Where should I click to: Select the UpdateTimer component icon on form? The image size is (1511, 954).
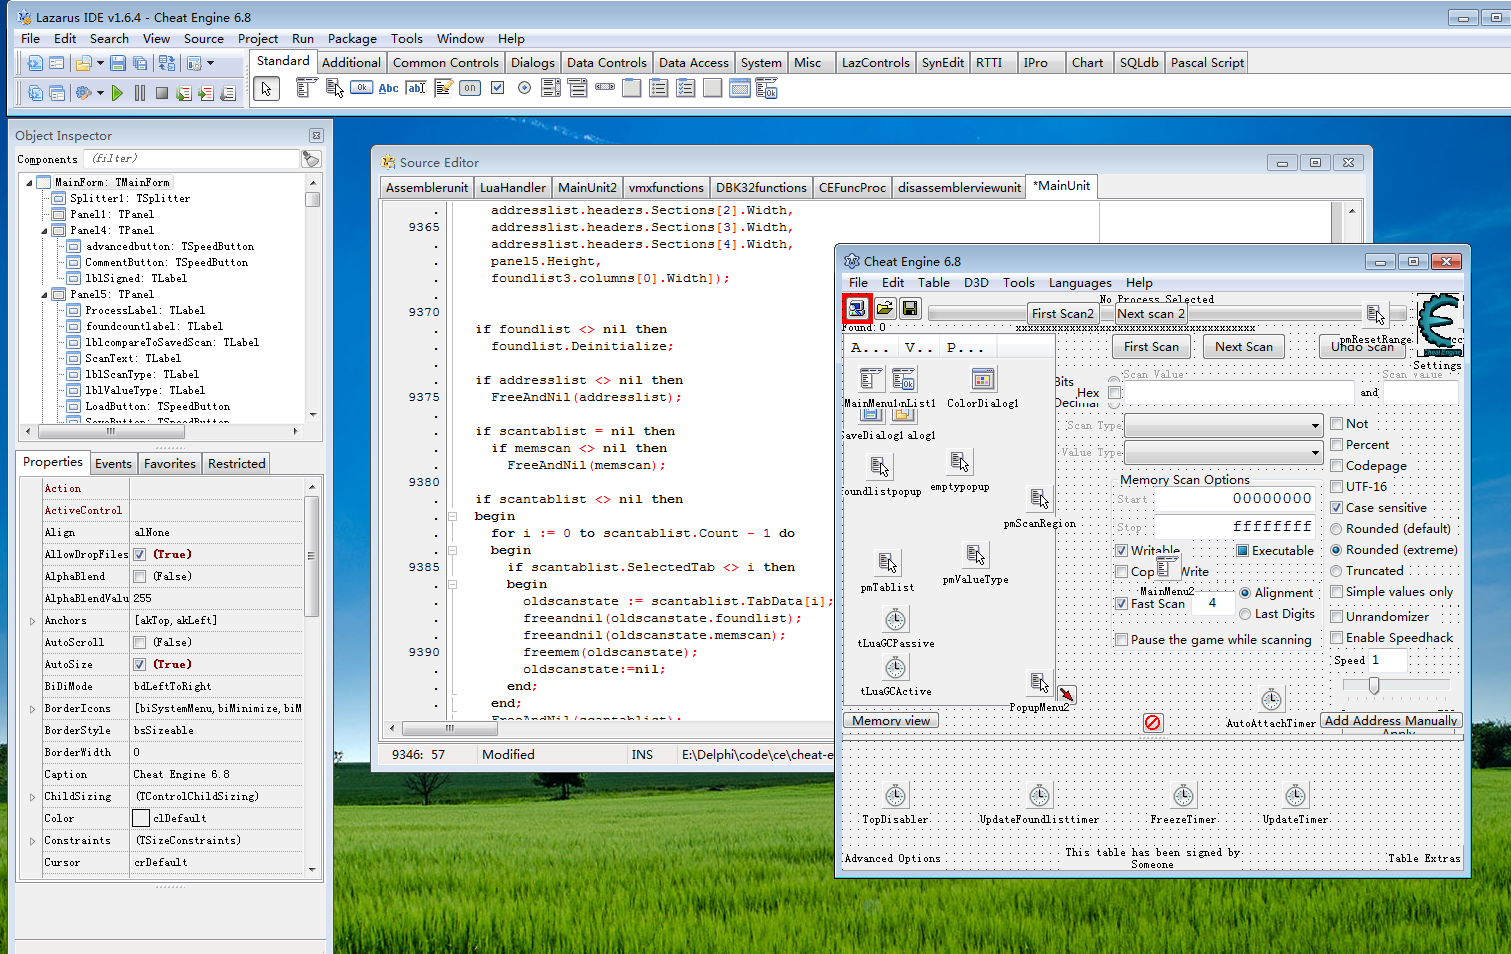pos(1295,796)
